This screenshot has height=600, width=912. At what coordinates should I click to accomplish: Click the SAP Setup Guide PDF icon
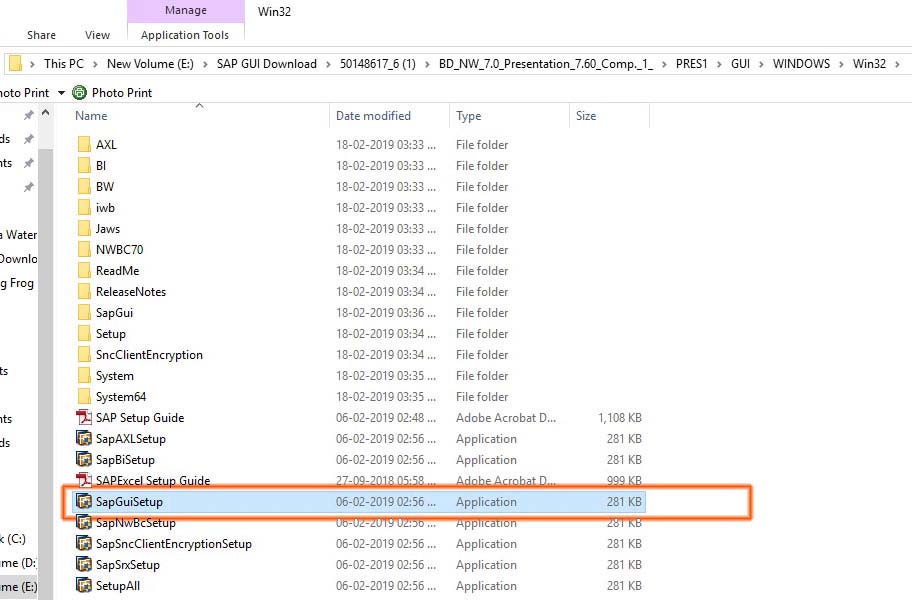point(84,417)
